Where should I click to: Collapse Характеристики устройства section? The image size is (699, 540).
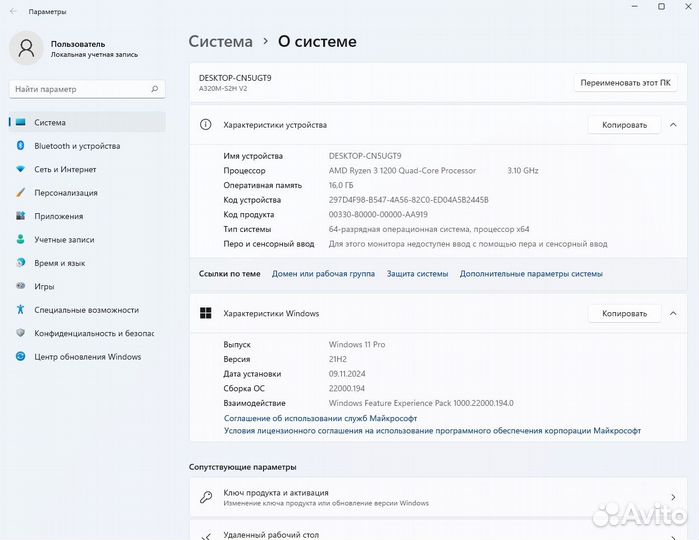point(672,125)
